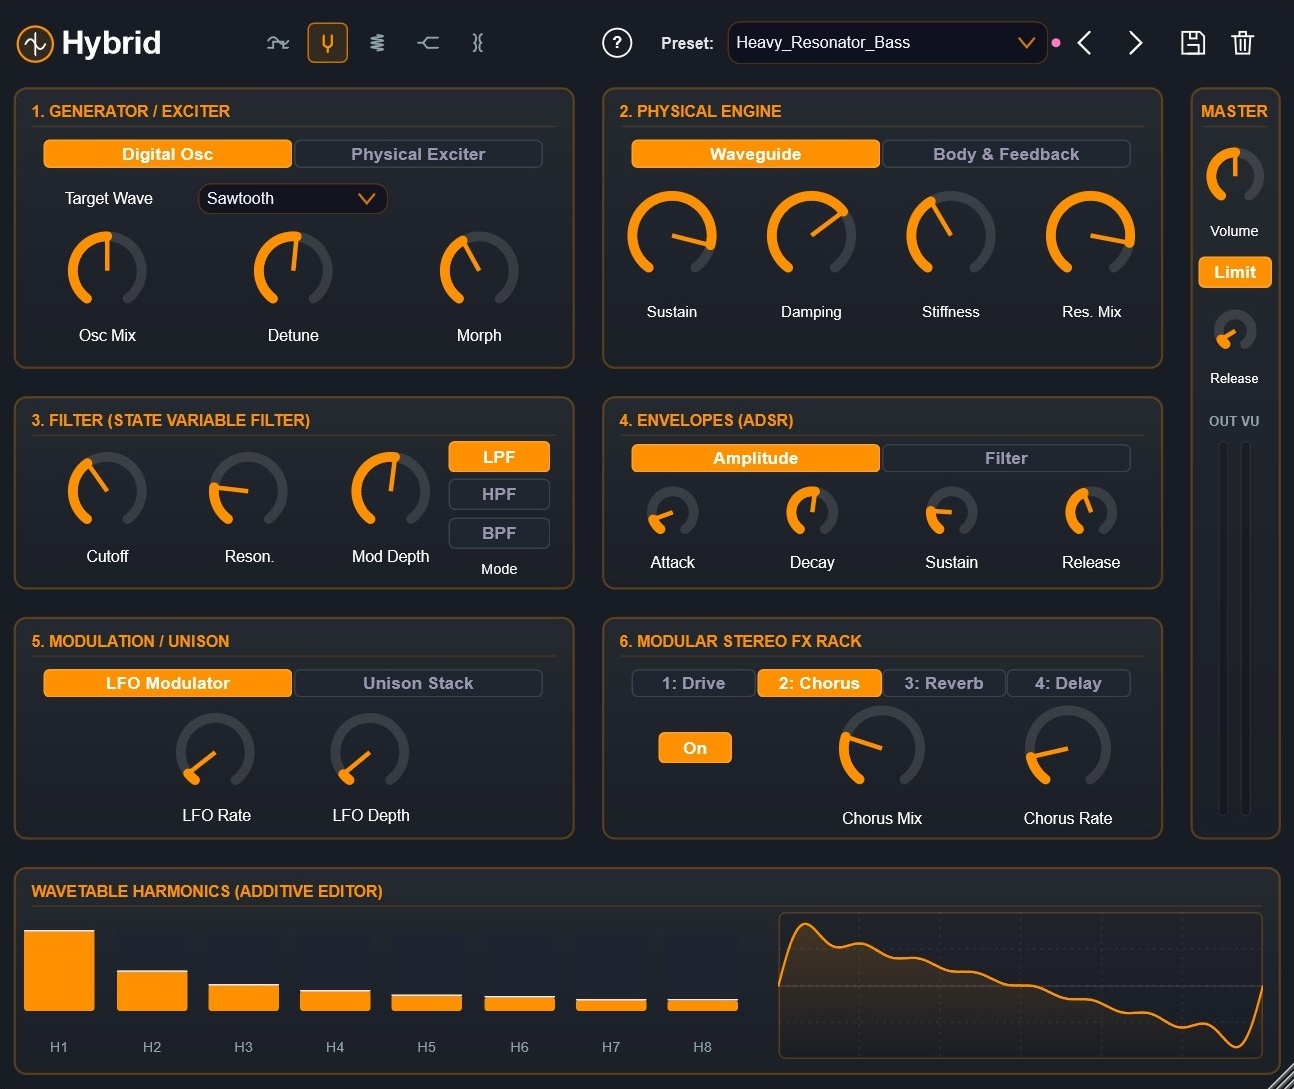Open the 3: Reverb FX slot
This screenshot has height=1089, width=1294.
click(x=944, y=683)
